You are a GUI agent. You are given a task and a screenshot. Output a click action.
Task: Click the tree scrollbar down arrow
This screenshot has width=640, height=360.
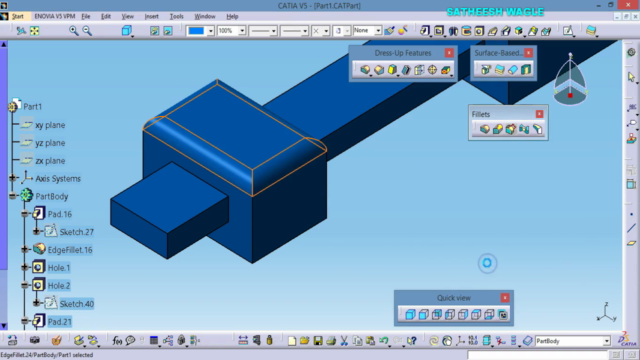pyautogui.click(x=4, y=326)
